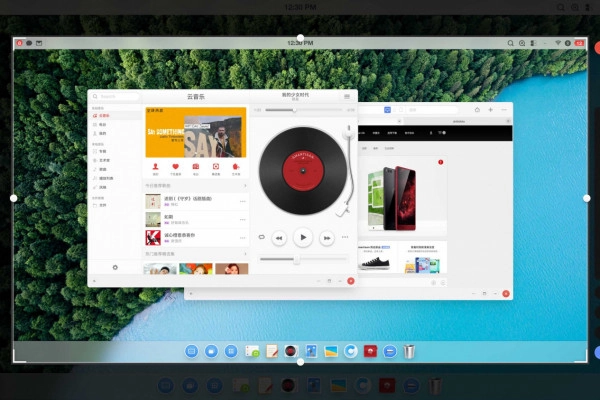Close the first browser tab
Image resolution: width=600 pixels, height=400 pixels.
tap(399, 121)
